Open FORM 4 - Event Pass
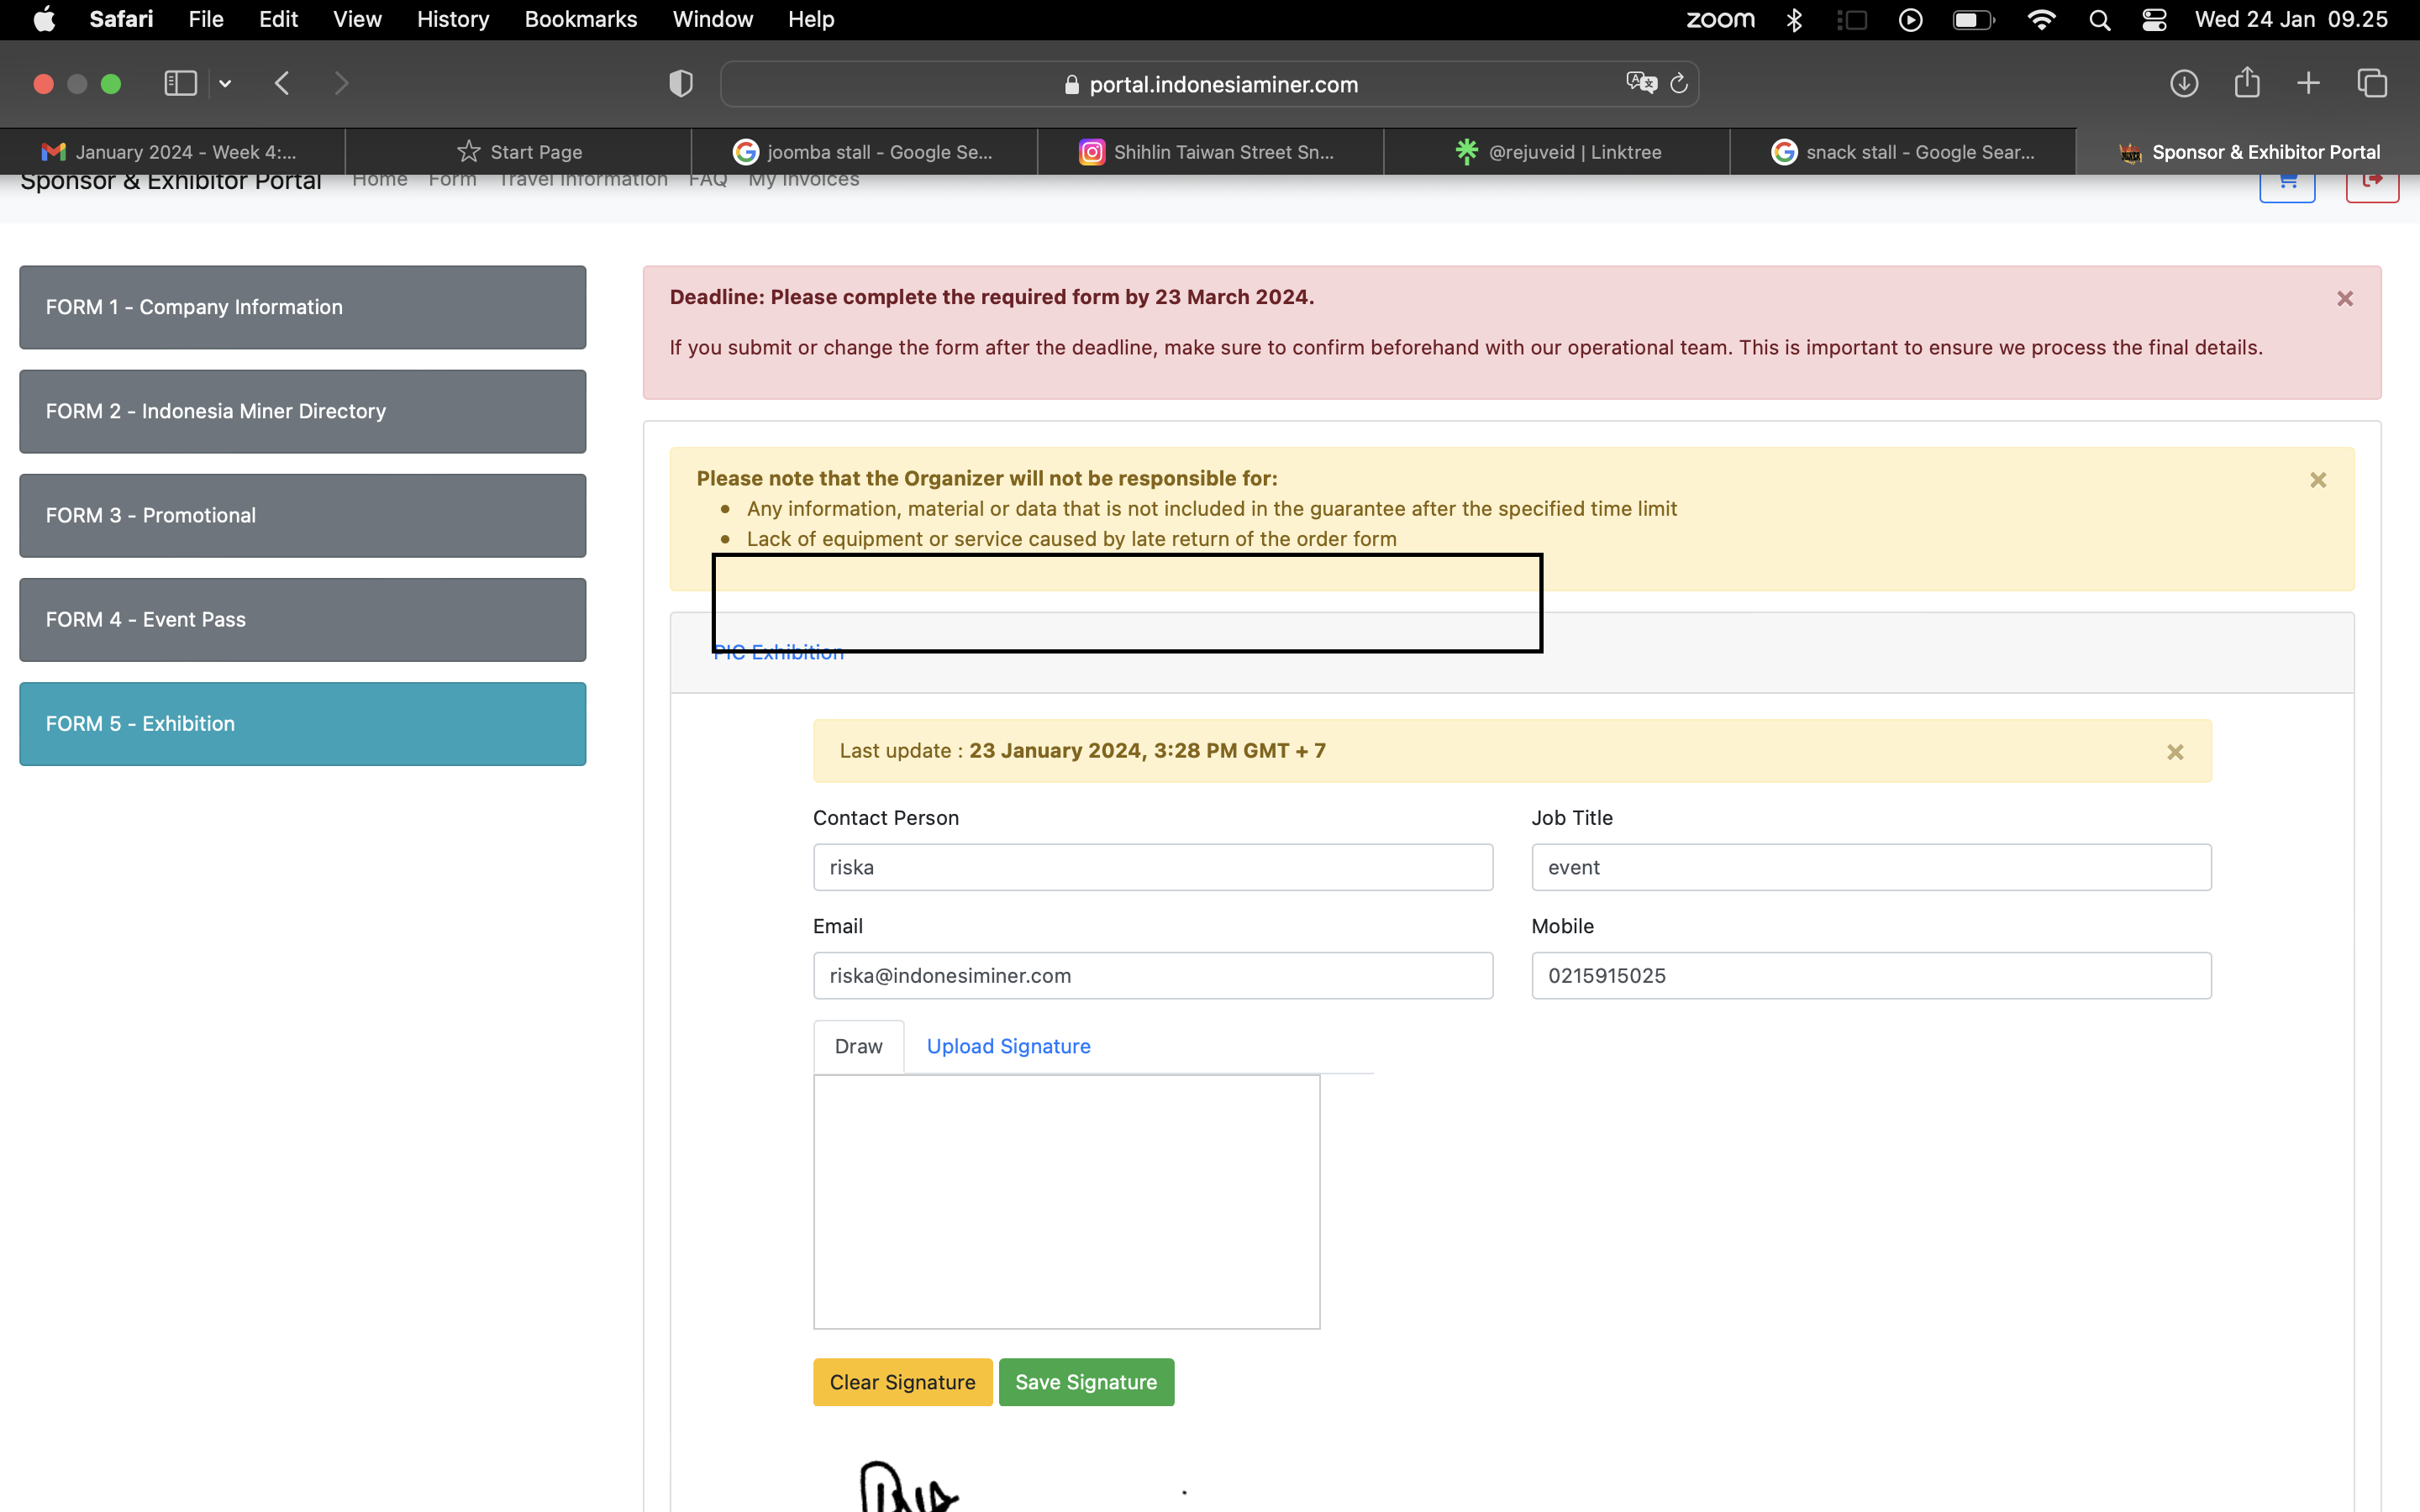The width and height of the screenshot is (2420, 1512). point(303,619)
